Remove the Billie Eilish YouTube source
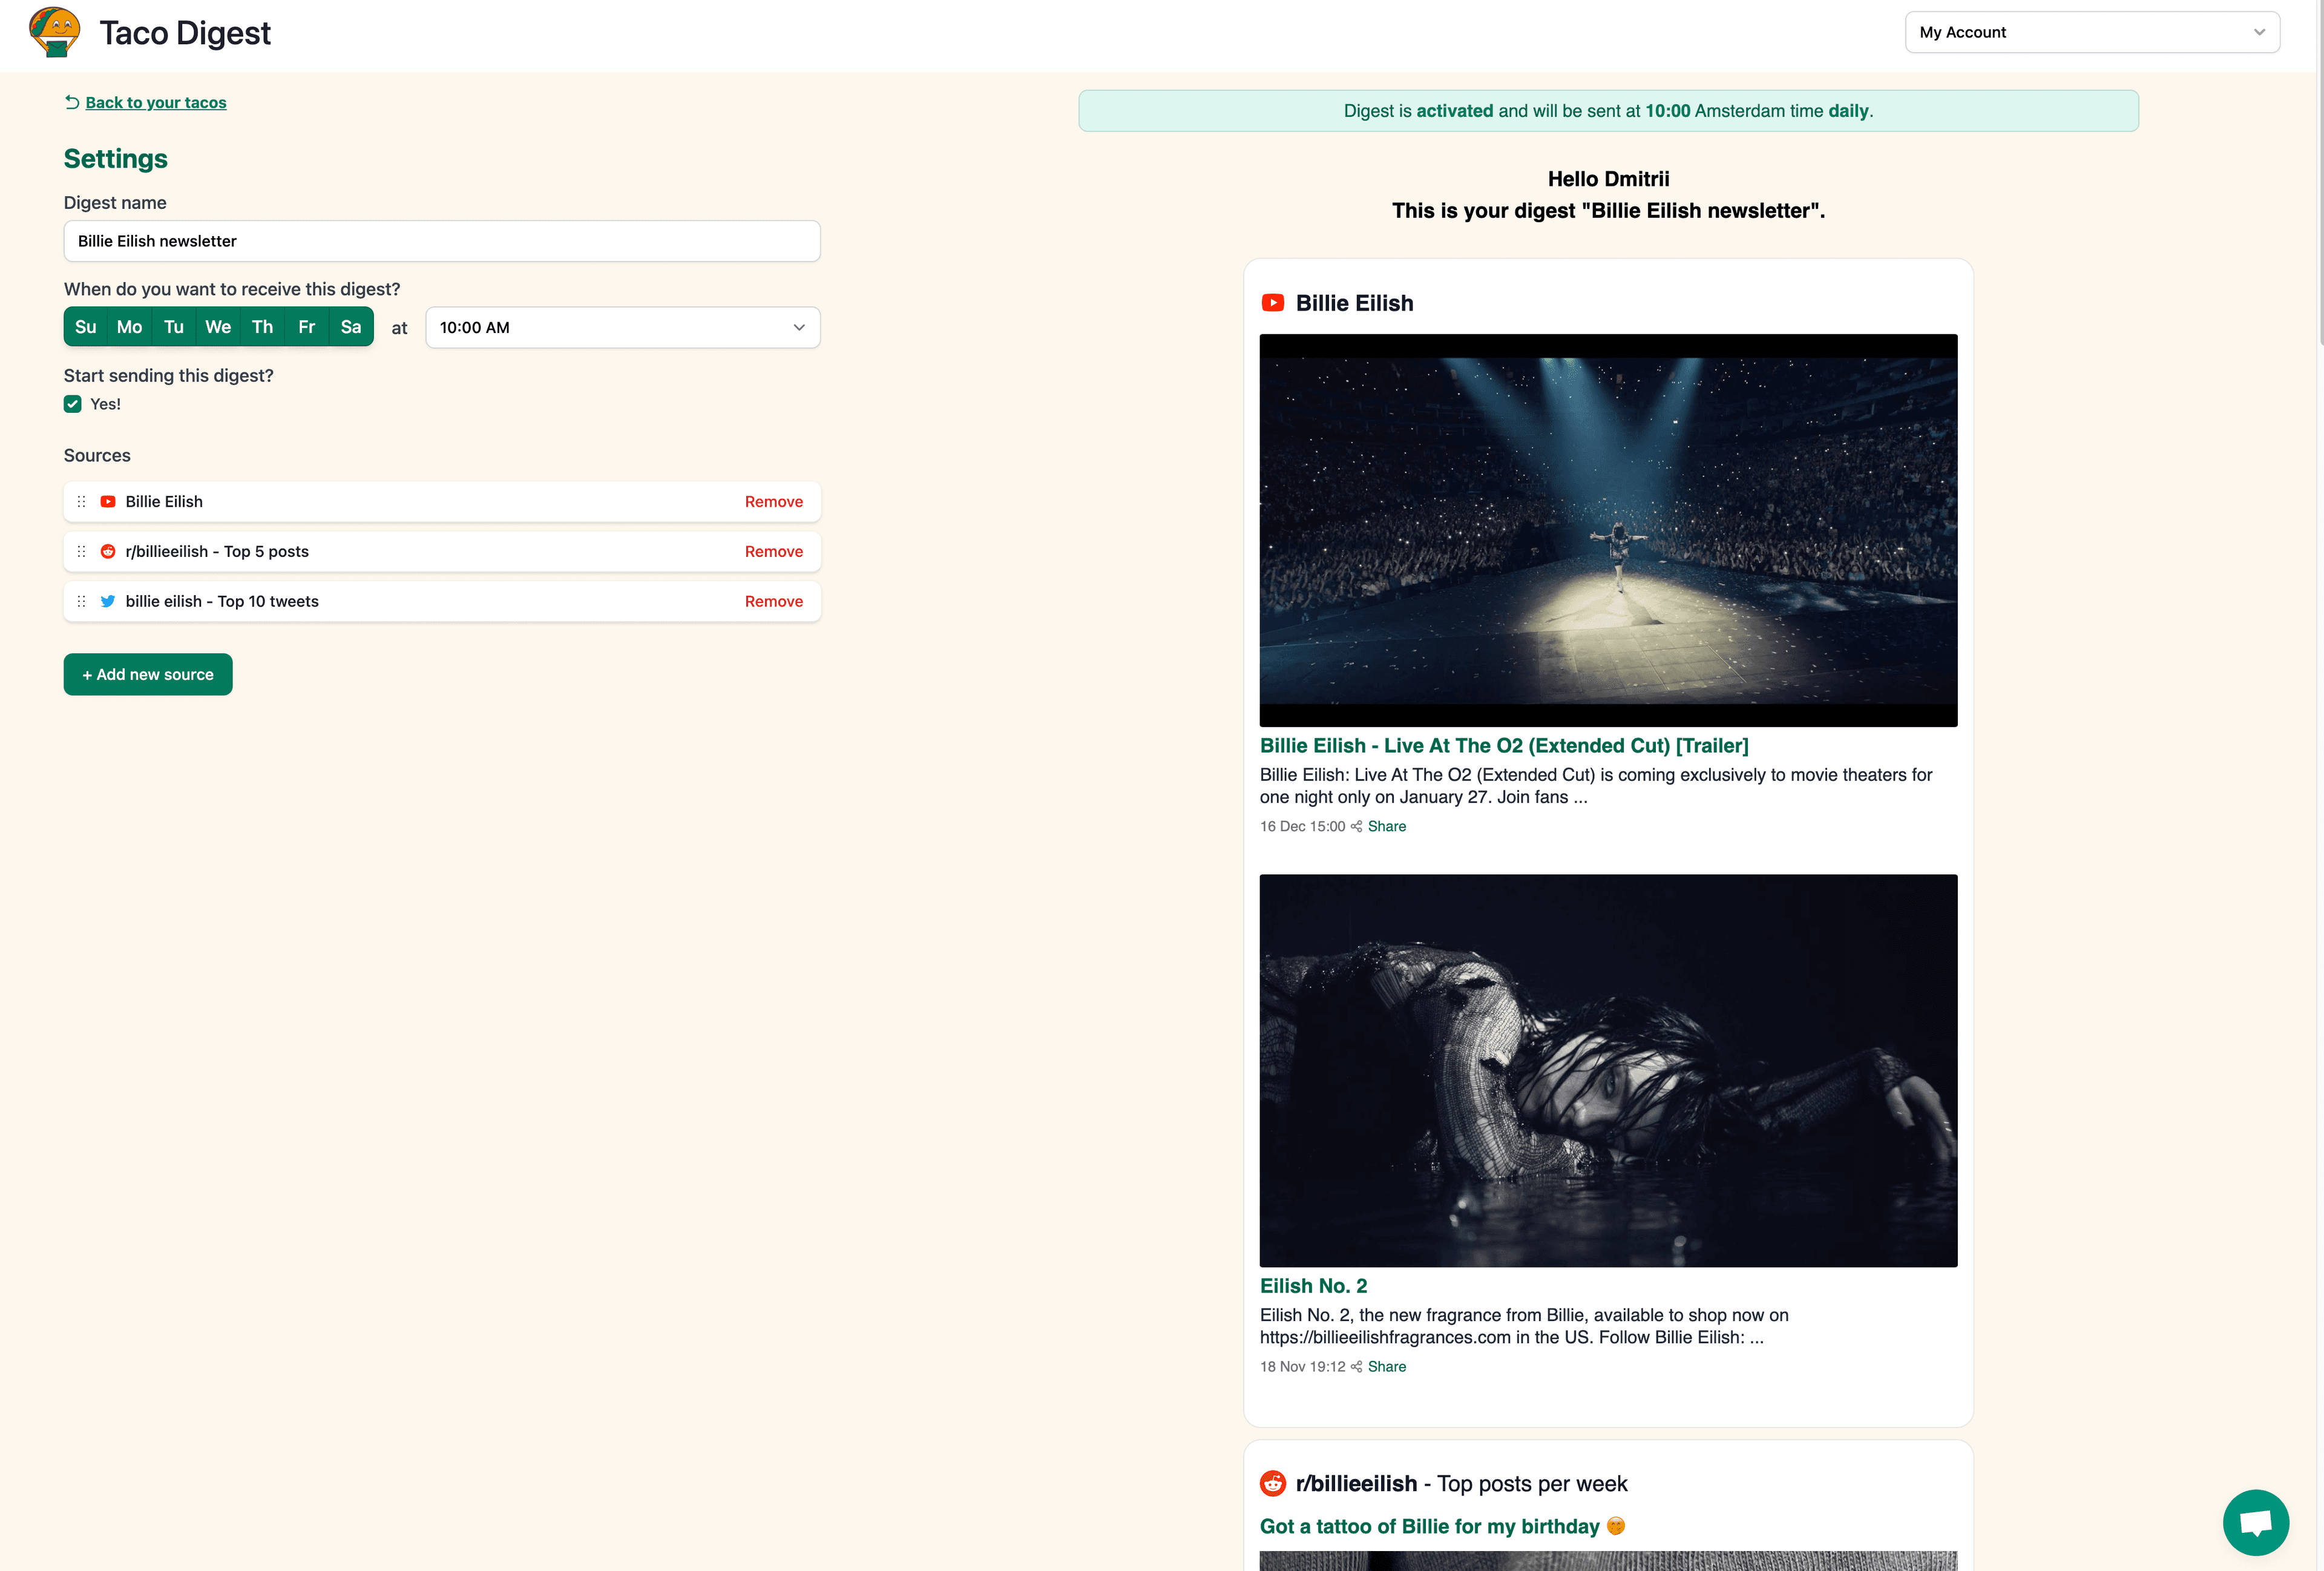Image resolution: width=2324 pixels, height=1571 pixels. (774, 502)
